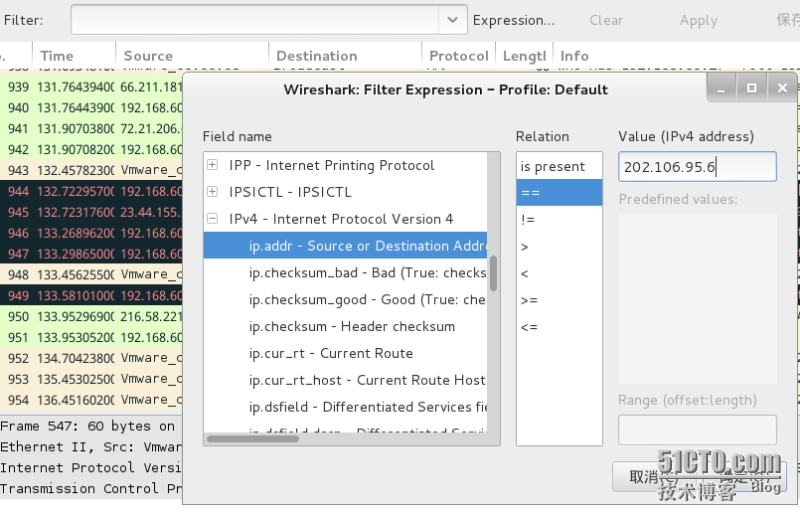Screen dimensions: 800x520
Task: Expand the IPSICTL tree node
Action: pos(212,191)
